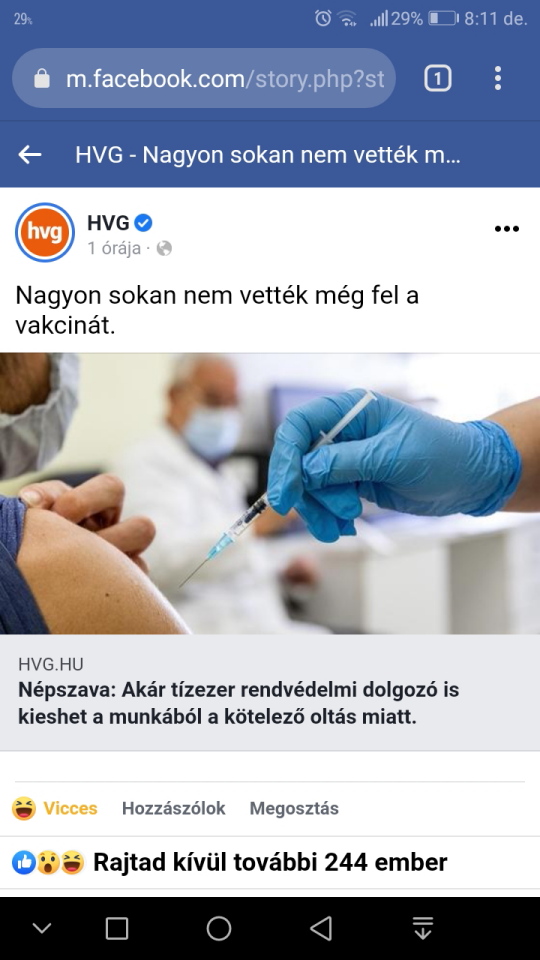
Task: Tap the back arrow in Facebook header
Action: tap(29, 155)
